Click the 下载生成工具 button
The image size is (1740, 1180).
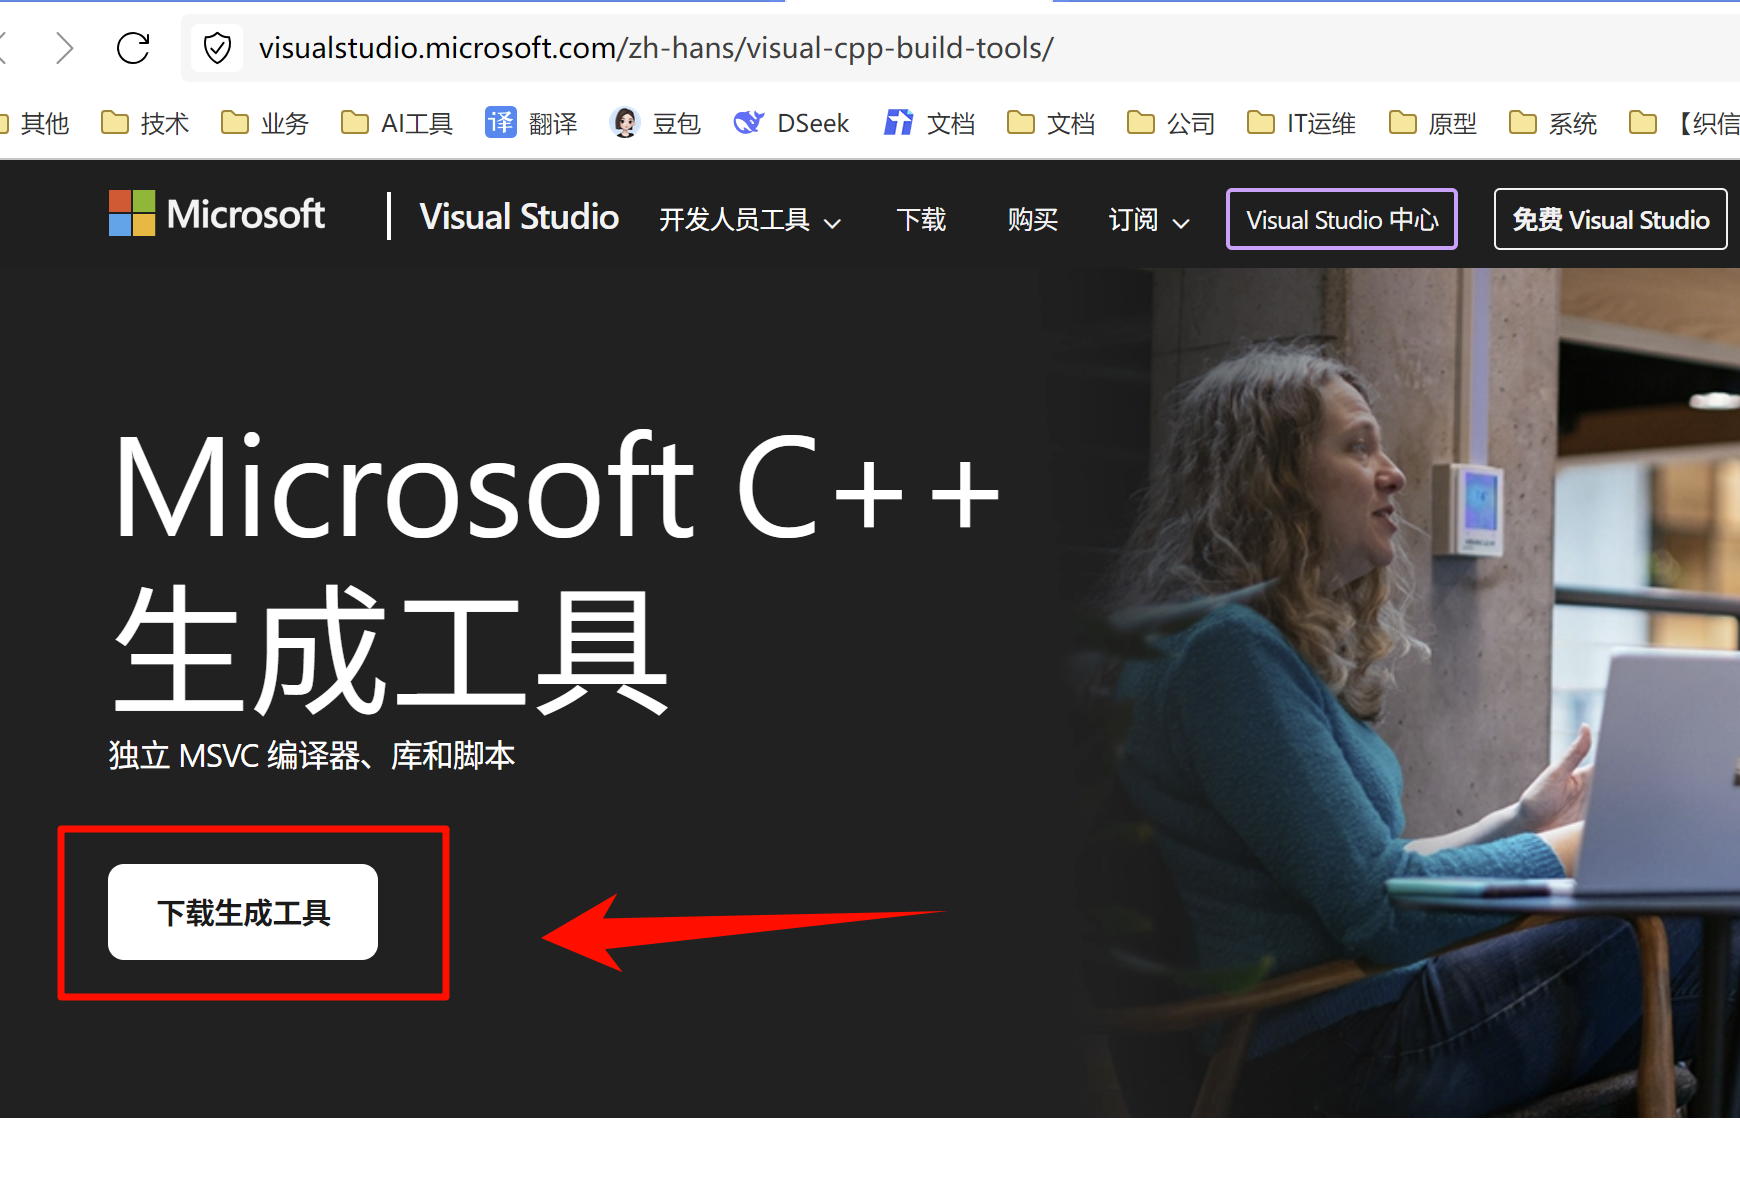coord(243,912)
